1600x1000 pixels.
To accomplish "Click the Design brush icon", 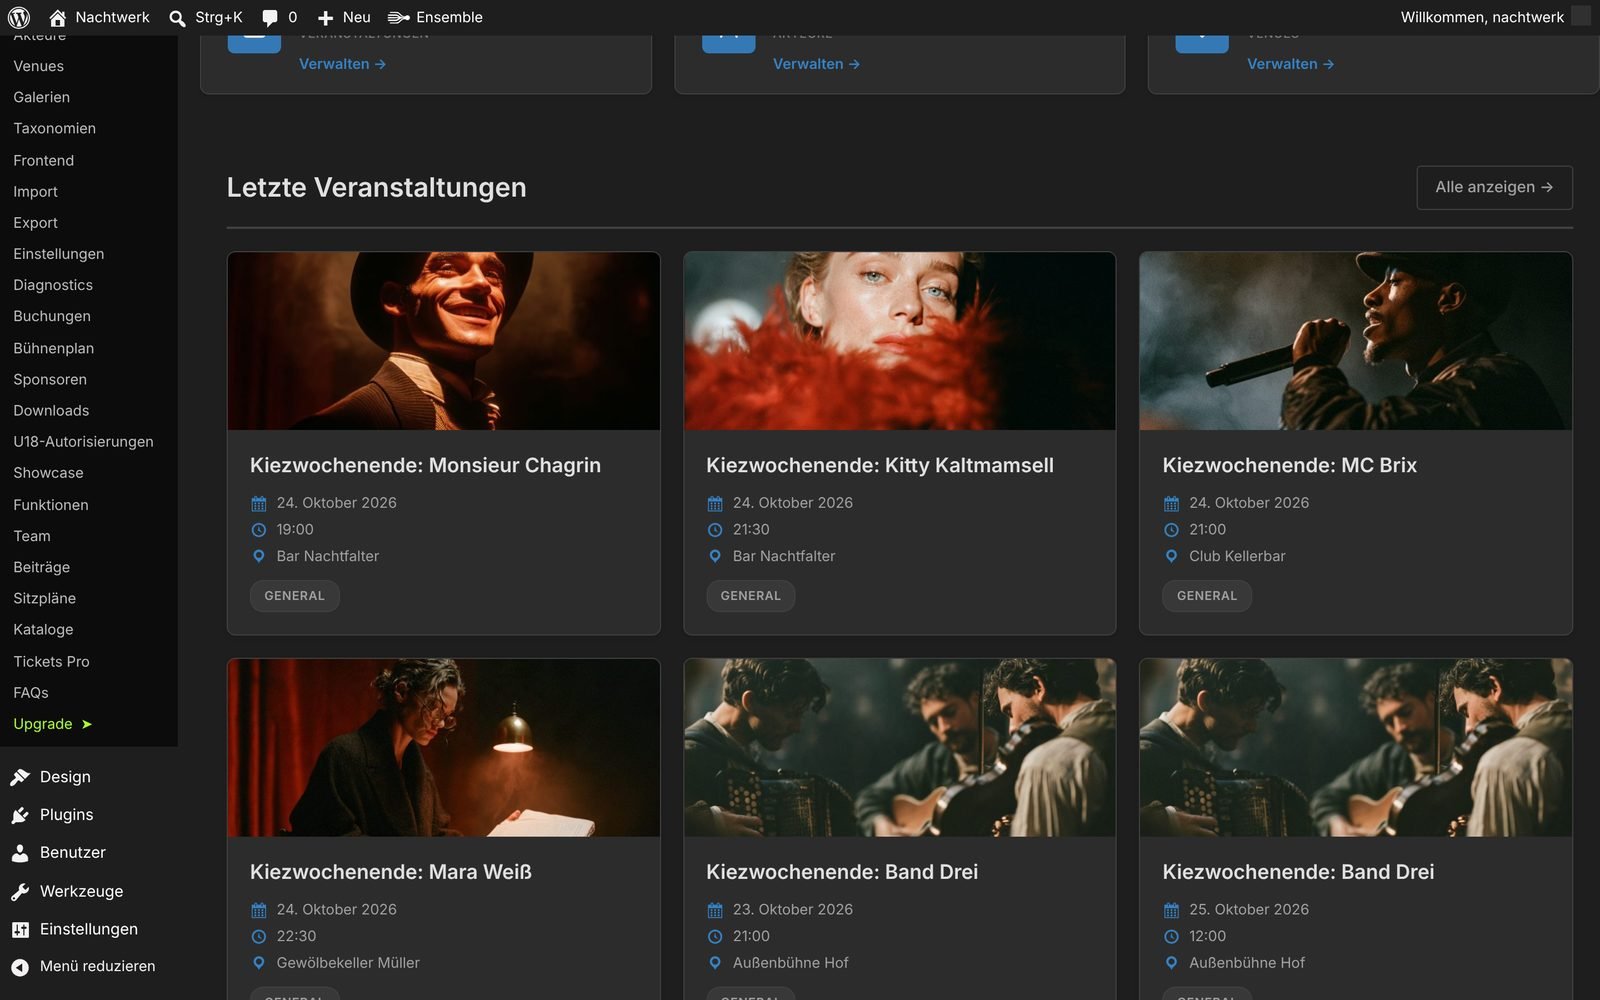I will [x=20, y=777].
